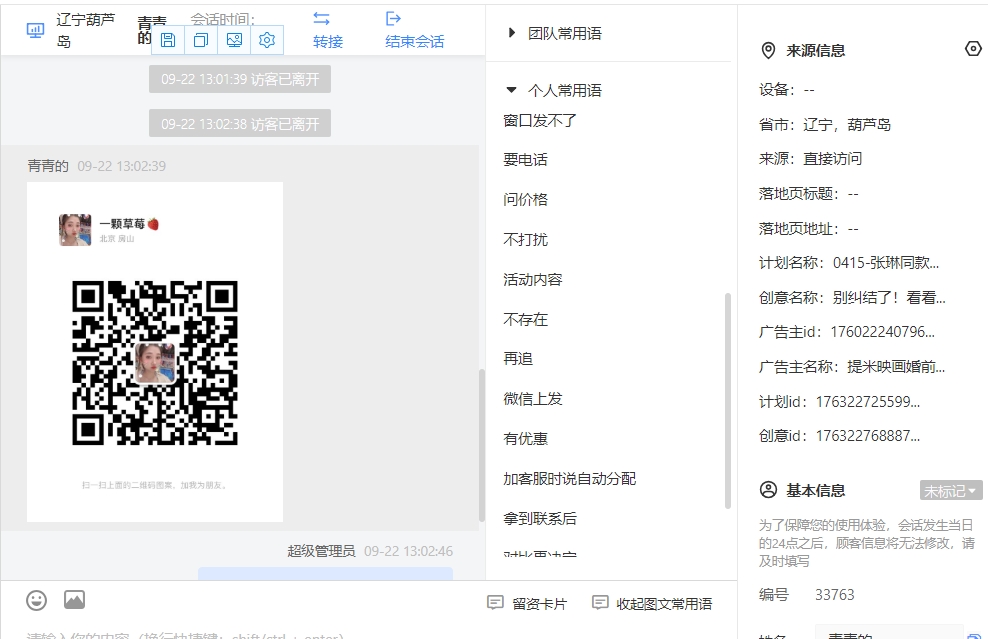Click the hexagon settings icon near 来源信息
The height and width of the screenshot is (639, 988).
[973, 49]
